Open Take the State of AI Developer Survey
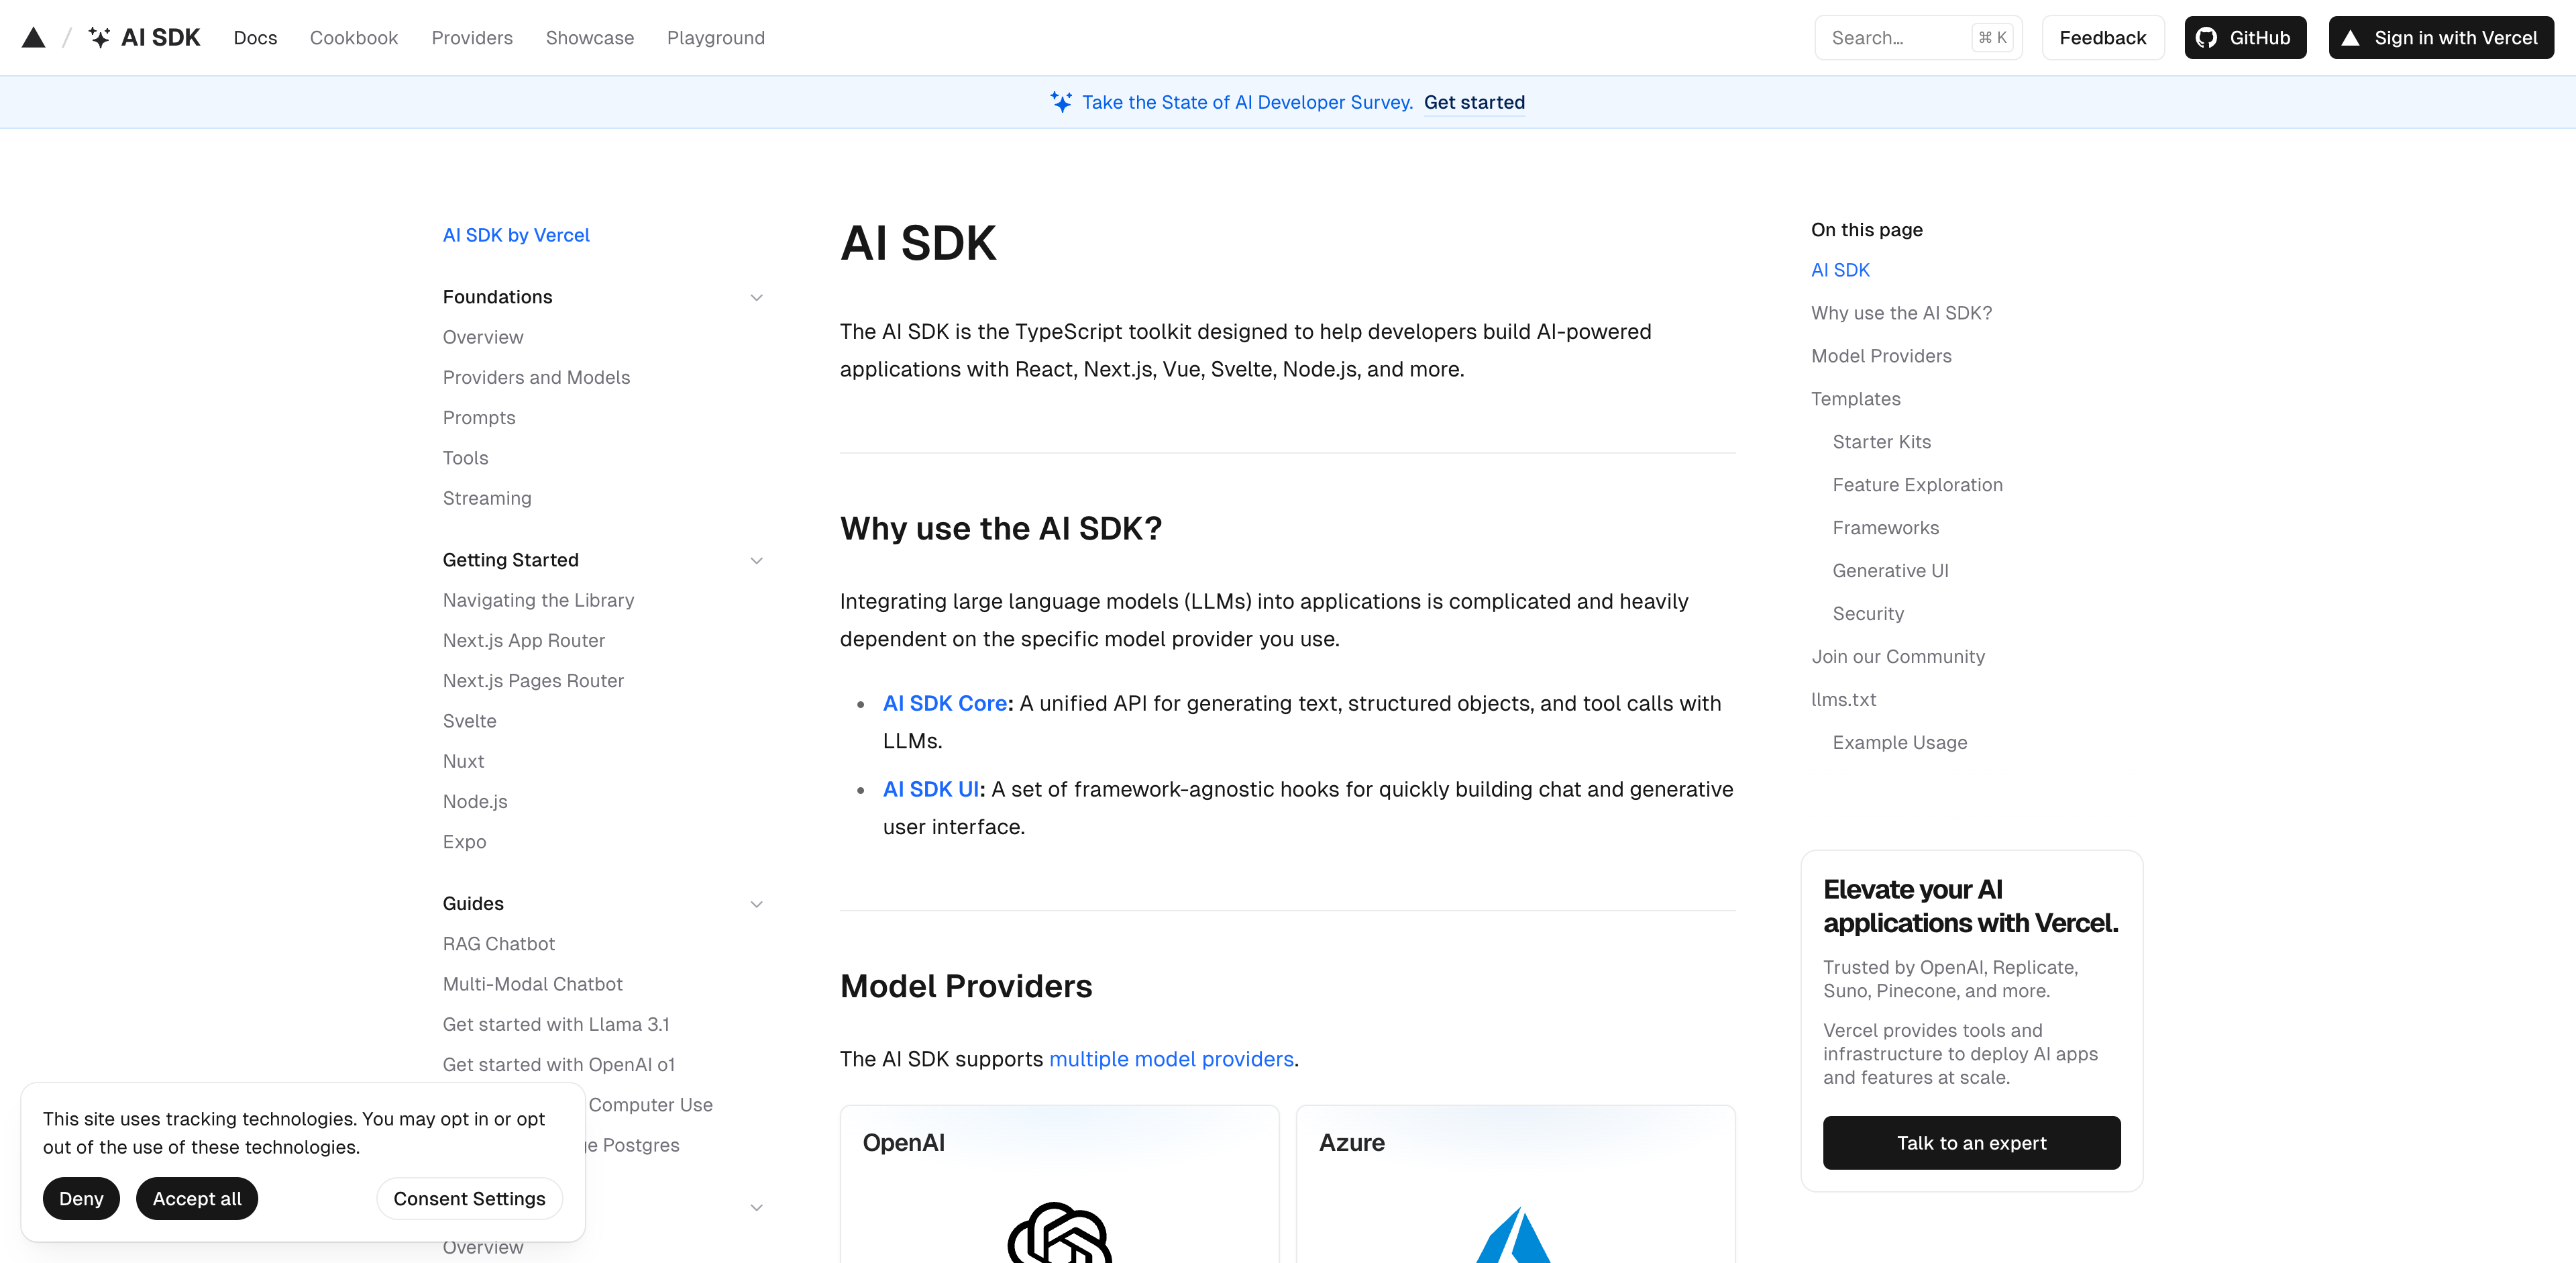This screenshot has width=2576, height=1263. [1247, 102]
